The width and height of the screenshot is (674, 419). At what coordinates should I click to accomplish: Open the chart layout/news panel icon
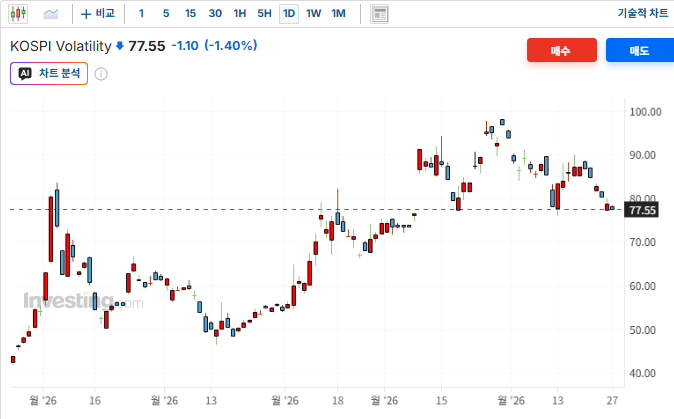point(380,14)
